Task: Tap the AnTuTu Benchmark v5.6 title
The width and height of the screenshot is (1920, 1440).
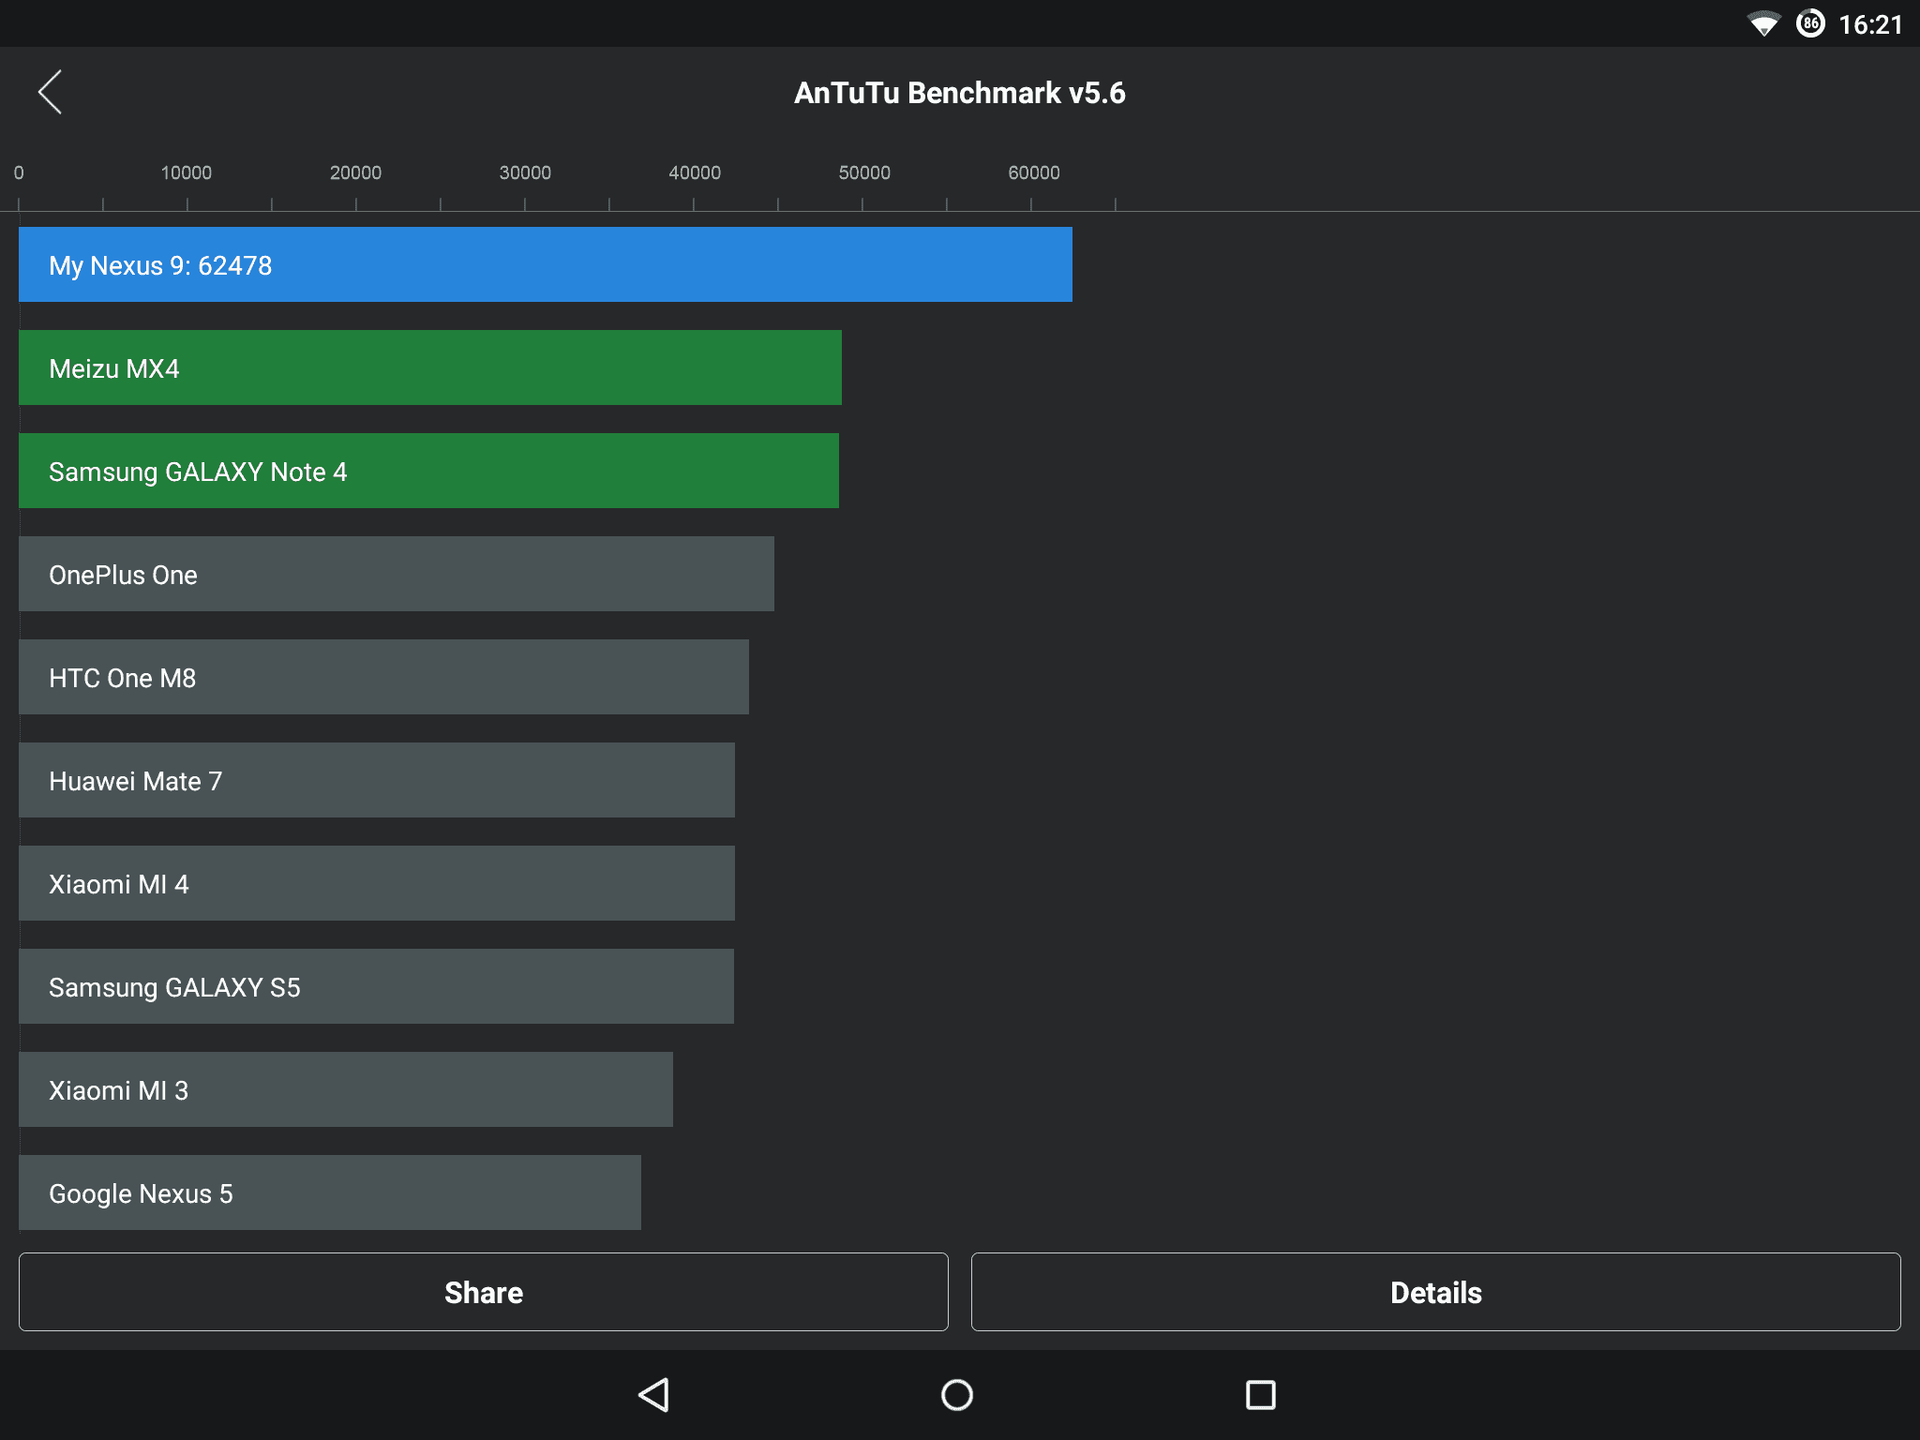Action: [960, 93]
